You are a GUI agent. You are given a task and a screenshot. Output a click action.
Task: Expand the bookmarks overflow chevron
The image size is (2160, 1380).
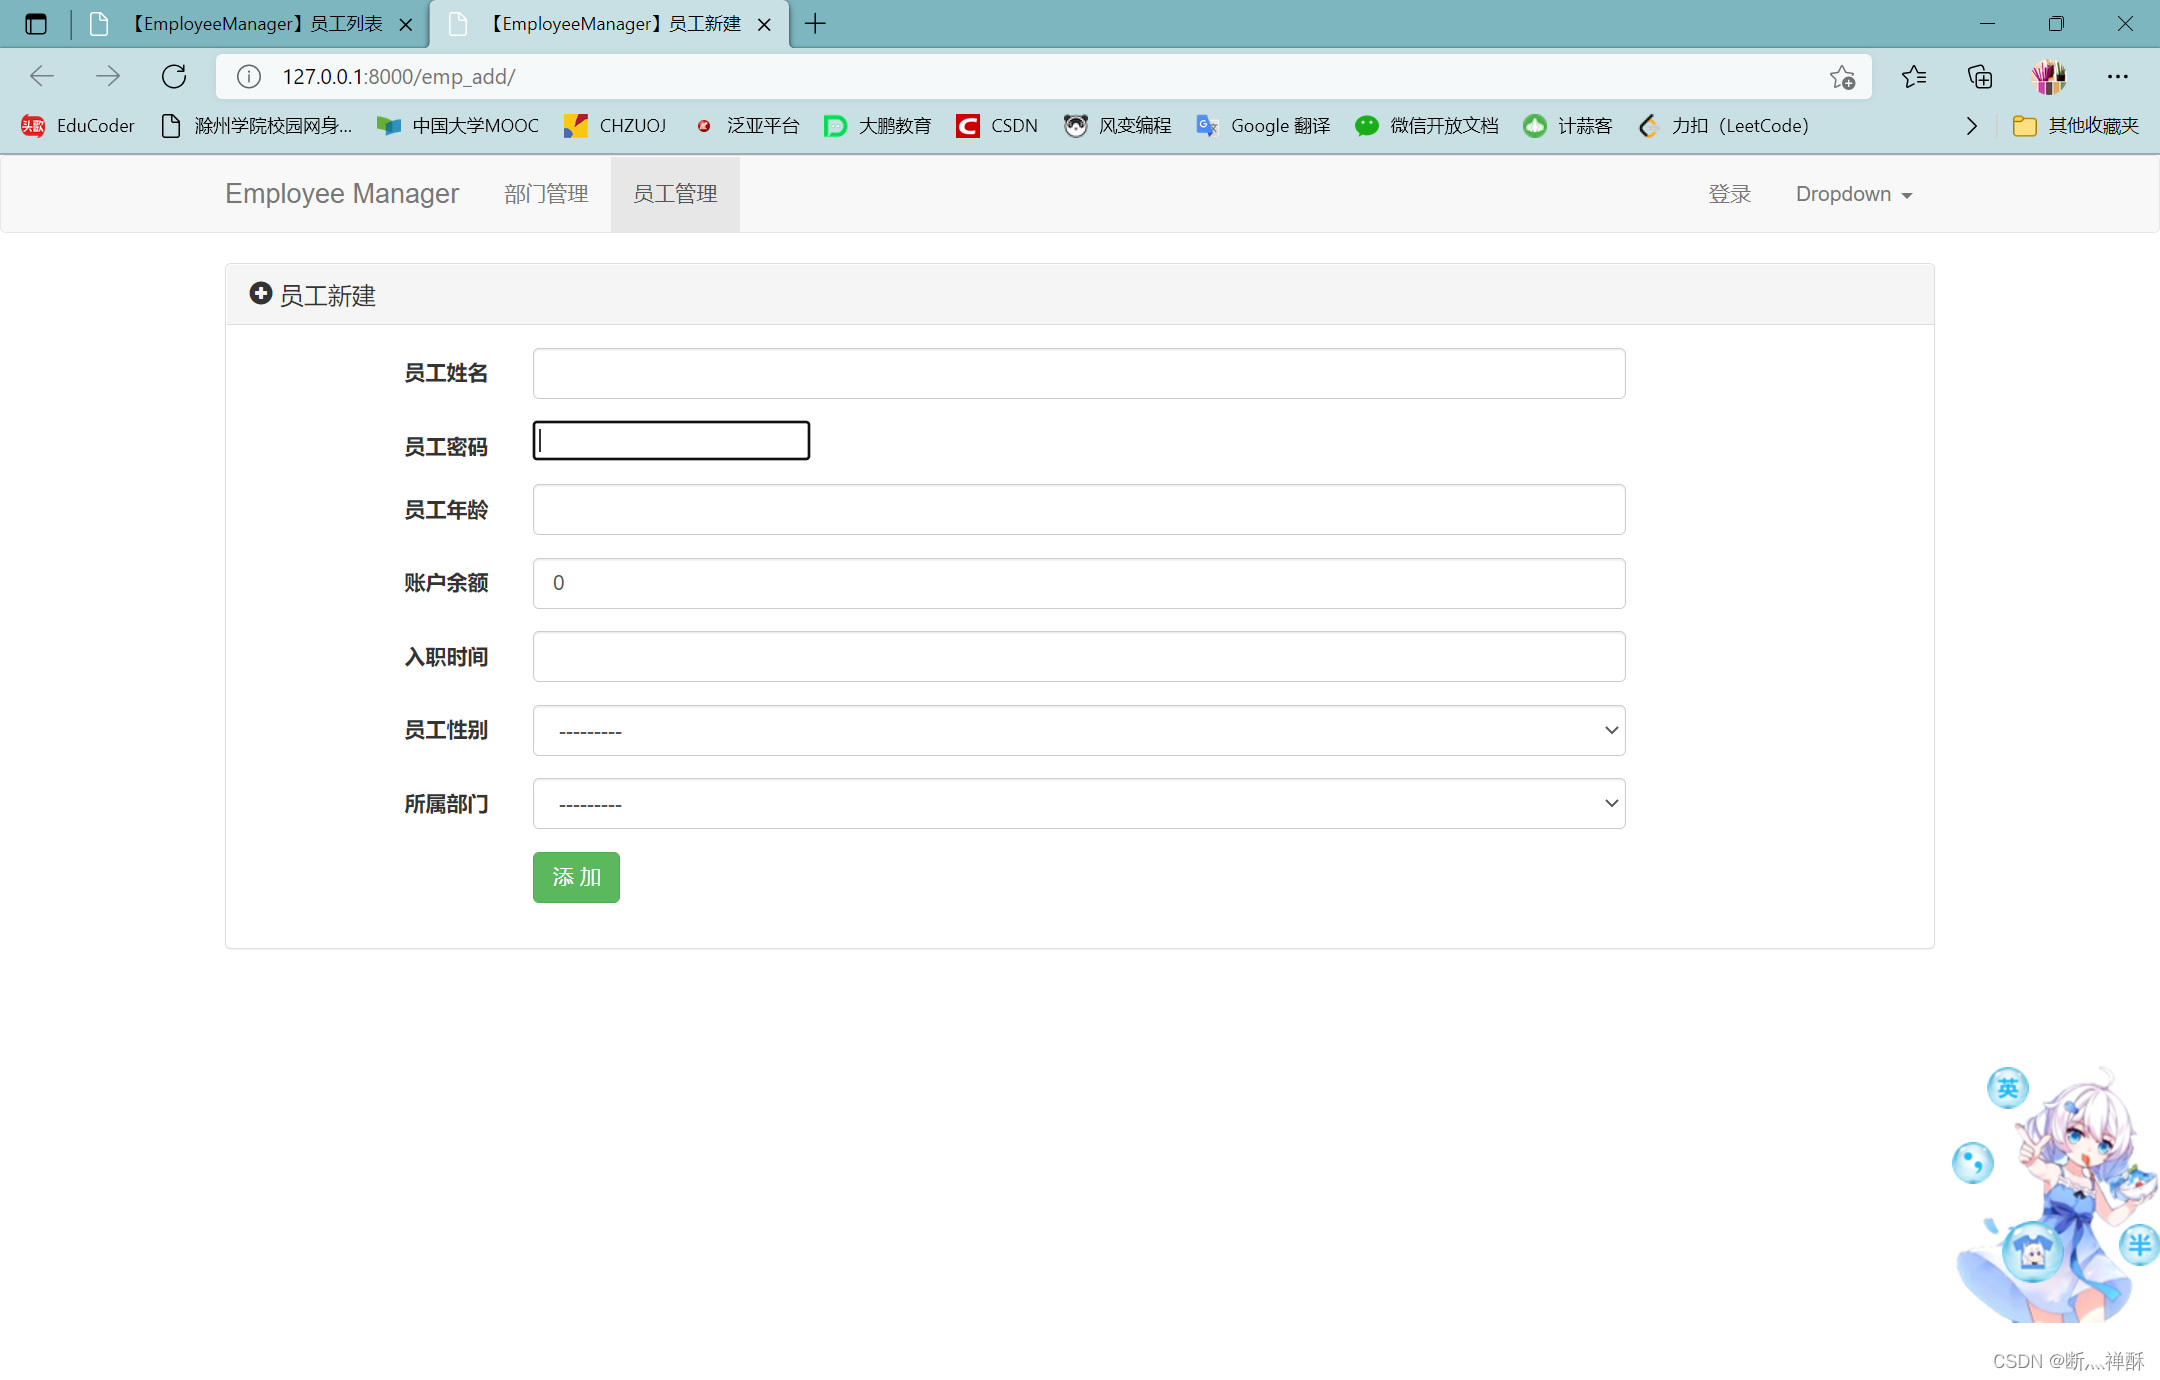pos(1971,125)
